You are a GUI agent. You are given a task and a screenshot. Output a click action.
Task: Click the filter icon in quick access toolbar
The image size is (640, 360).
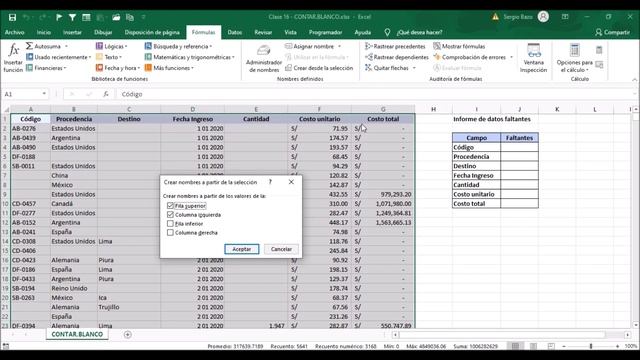click(x=72, y=17)
